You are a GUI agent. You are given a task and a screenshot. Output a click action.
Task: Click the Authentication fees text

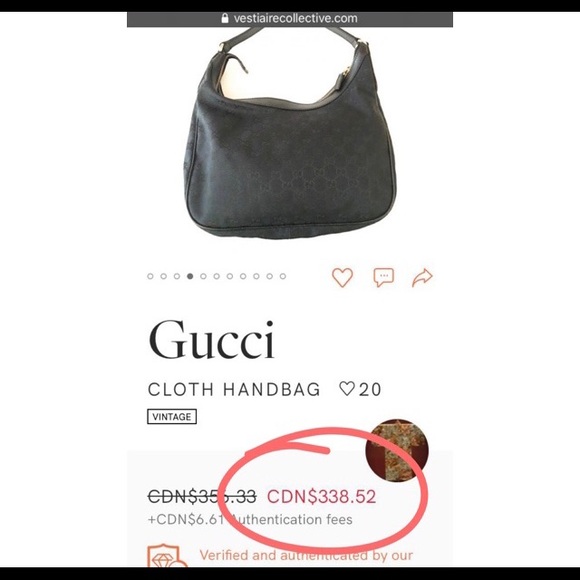click(x=292, y=519)
